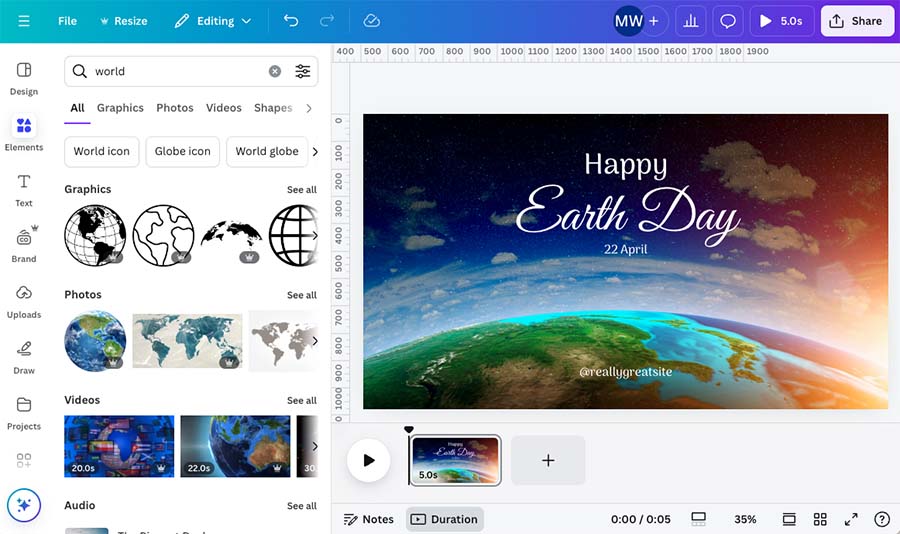The height and width of the screenshot is (534, 900).
Task: Switch to the Graphics tab
Action: tap(120, 108)
